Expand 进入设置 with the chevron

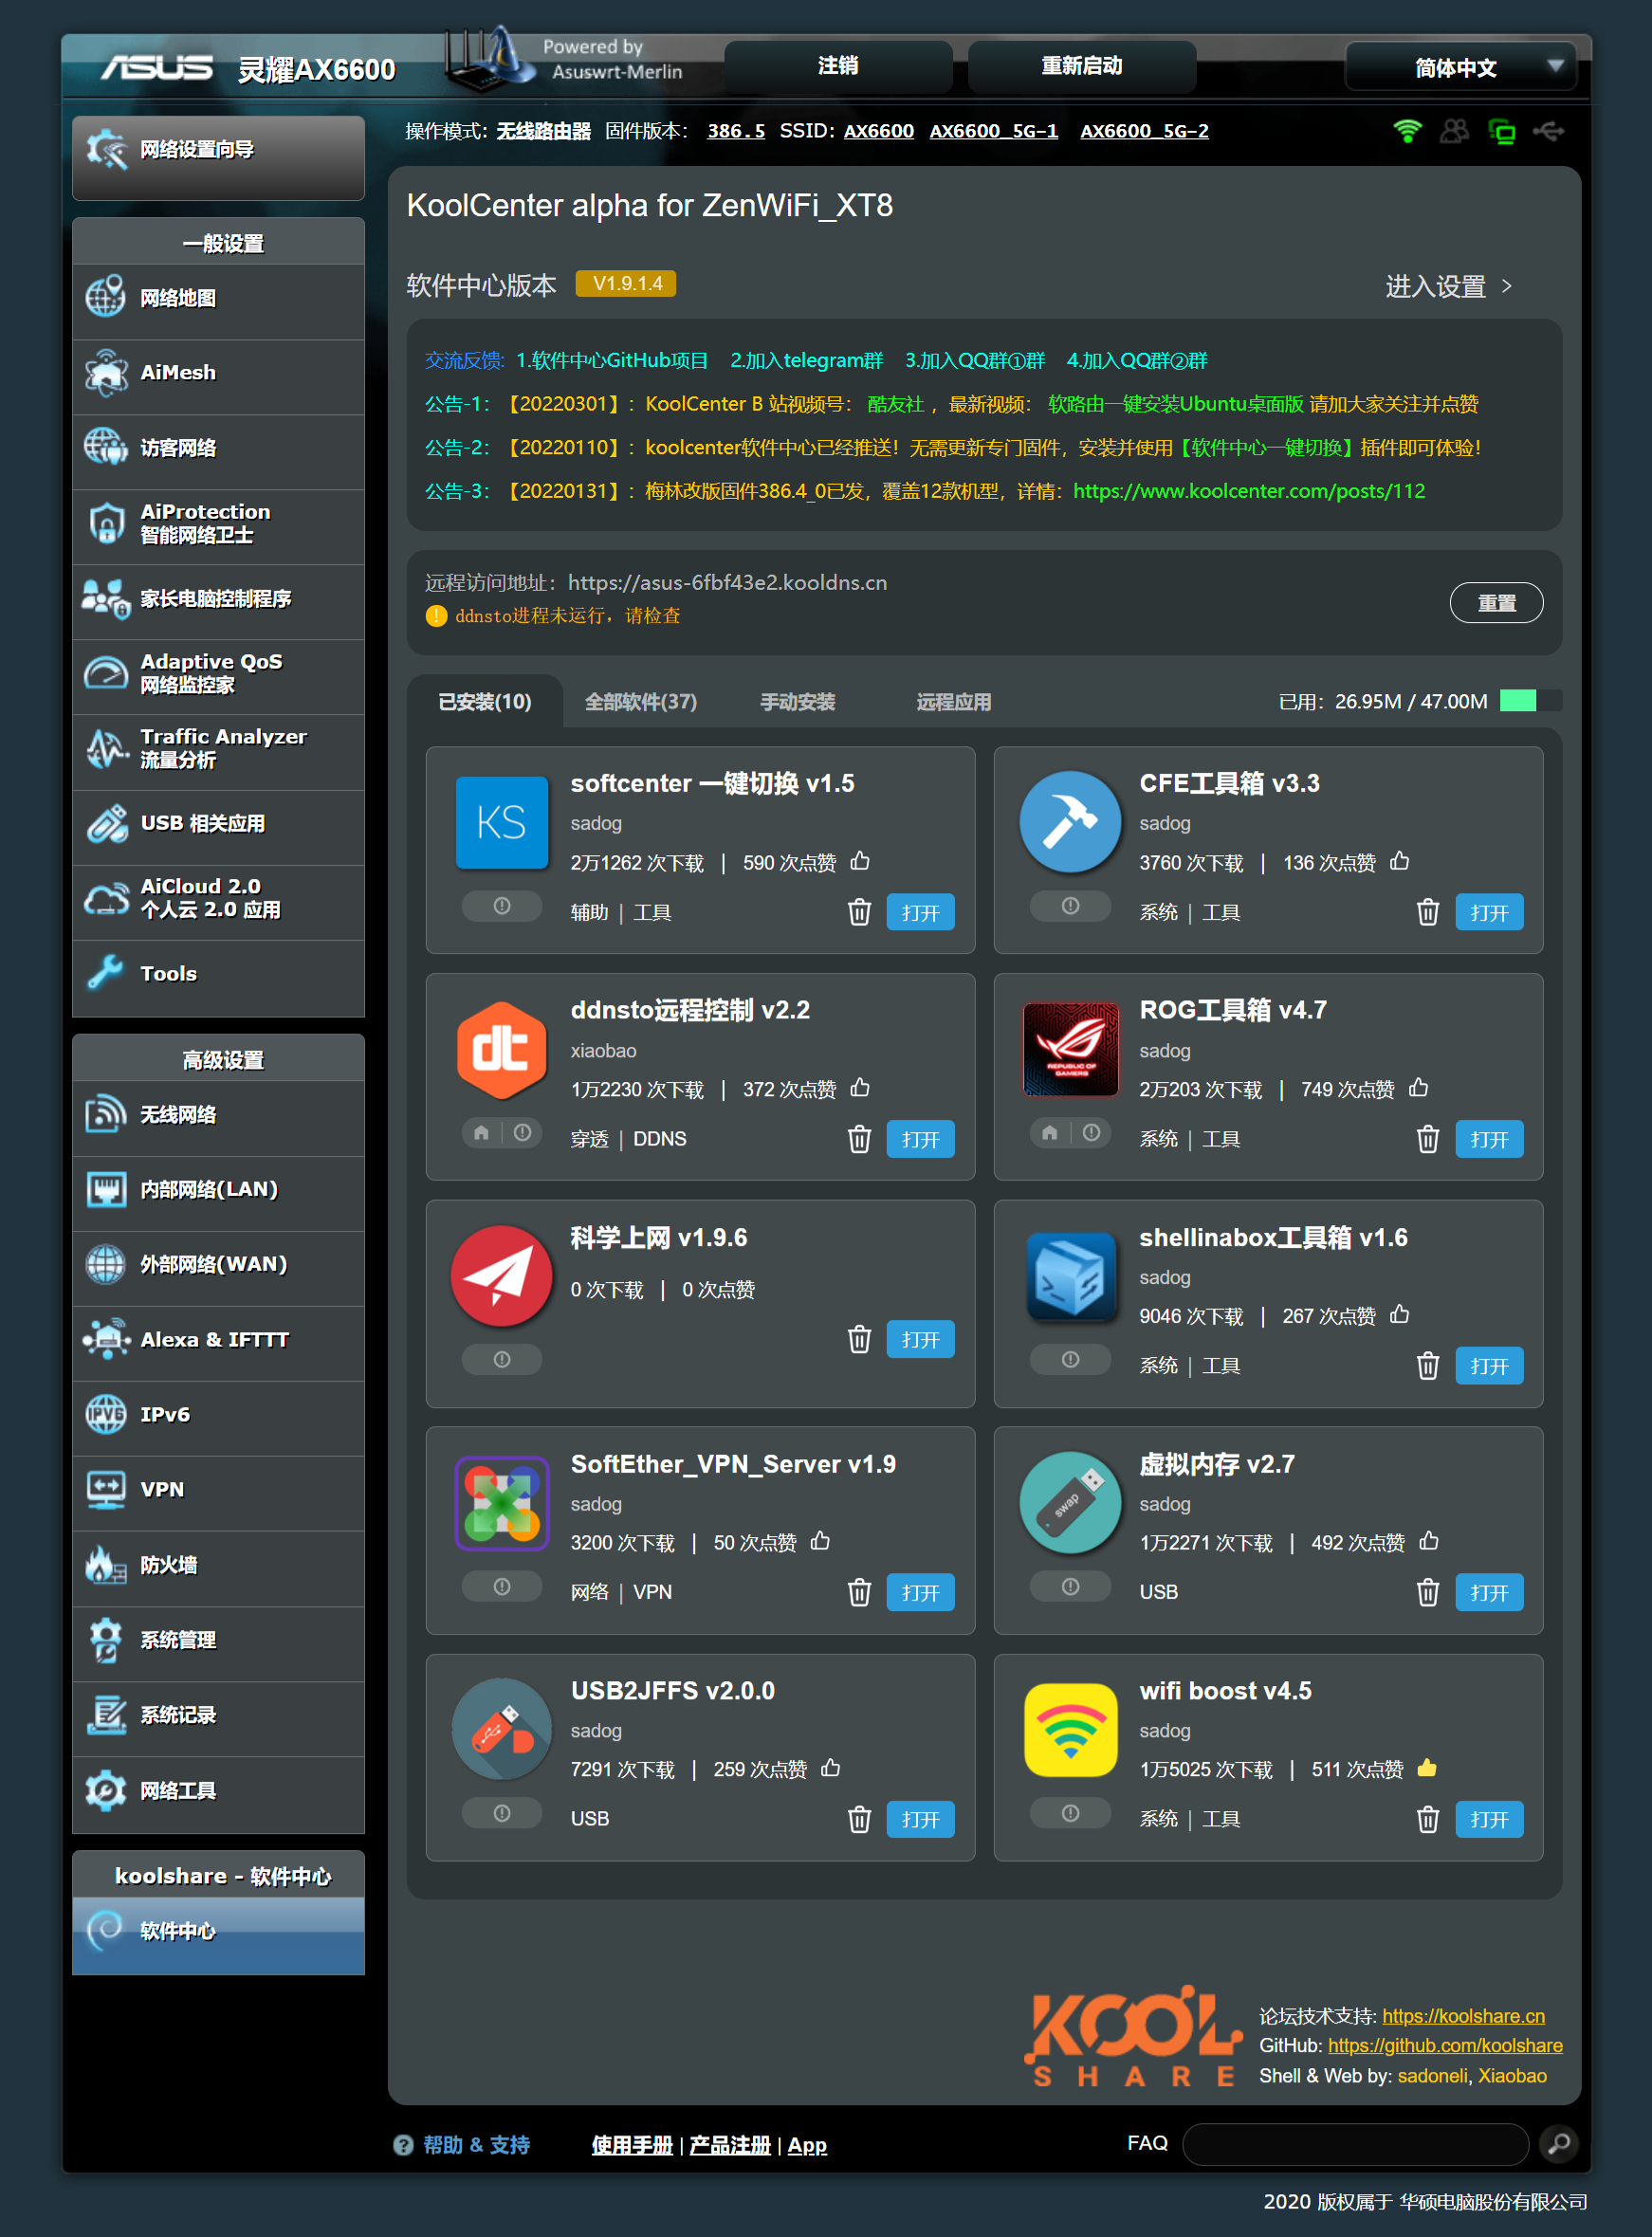pyautogui.click(x=1506, y=287)
